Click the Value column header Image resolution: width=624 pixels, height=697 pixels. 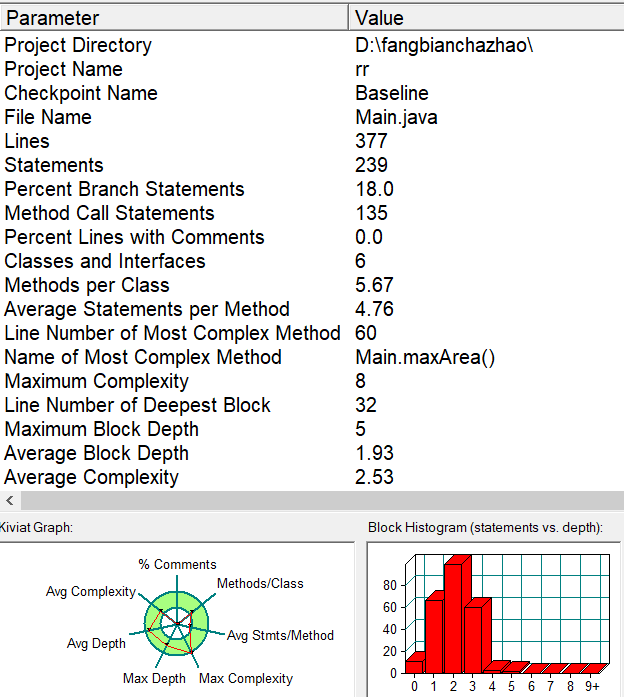coord(486,18)
